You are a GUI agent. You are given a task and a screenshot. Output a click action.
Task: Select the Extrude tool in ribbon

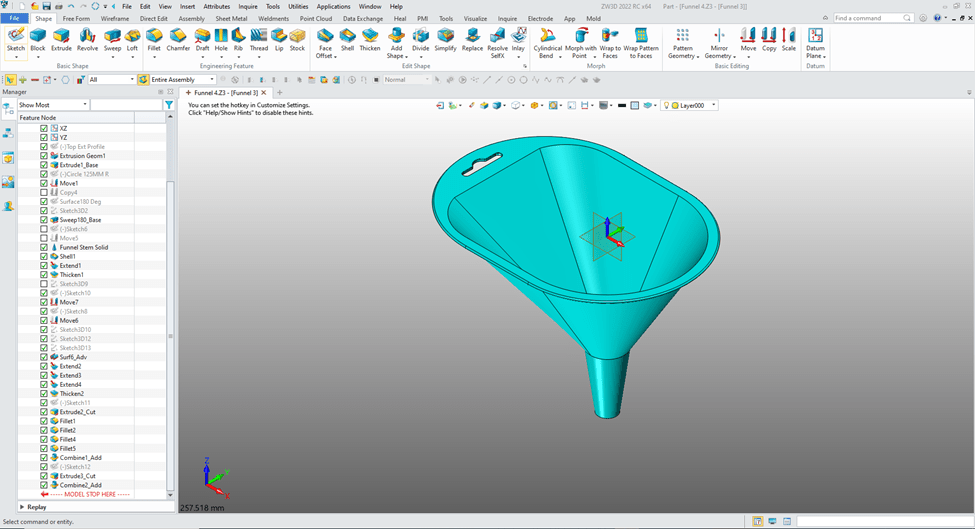62,39
